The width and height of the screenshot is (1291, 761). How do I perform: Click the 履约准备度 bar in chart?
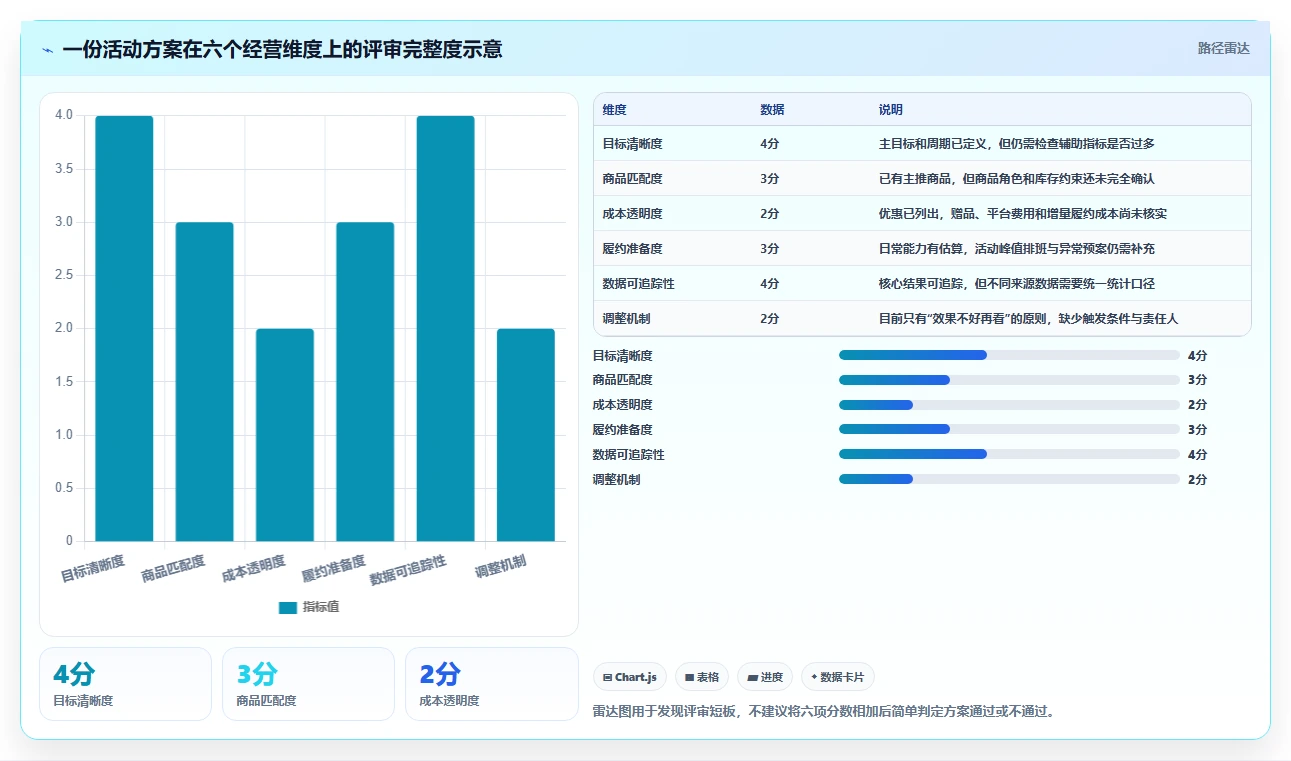pyautogui.click(x=365, y=381)
